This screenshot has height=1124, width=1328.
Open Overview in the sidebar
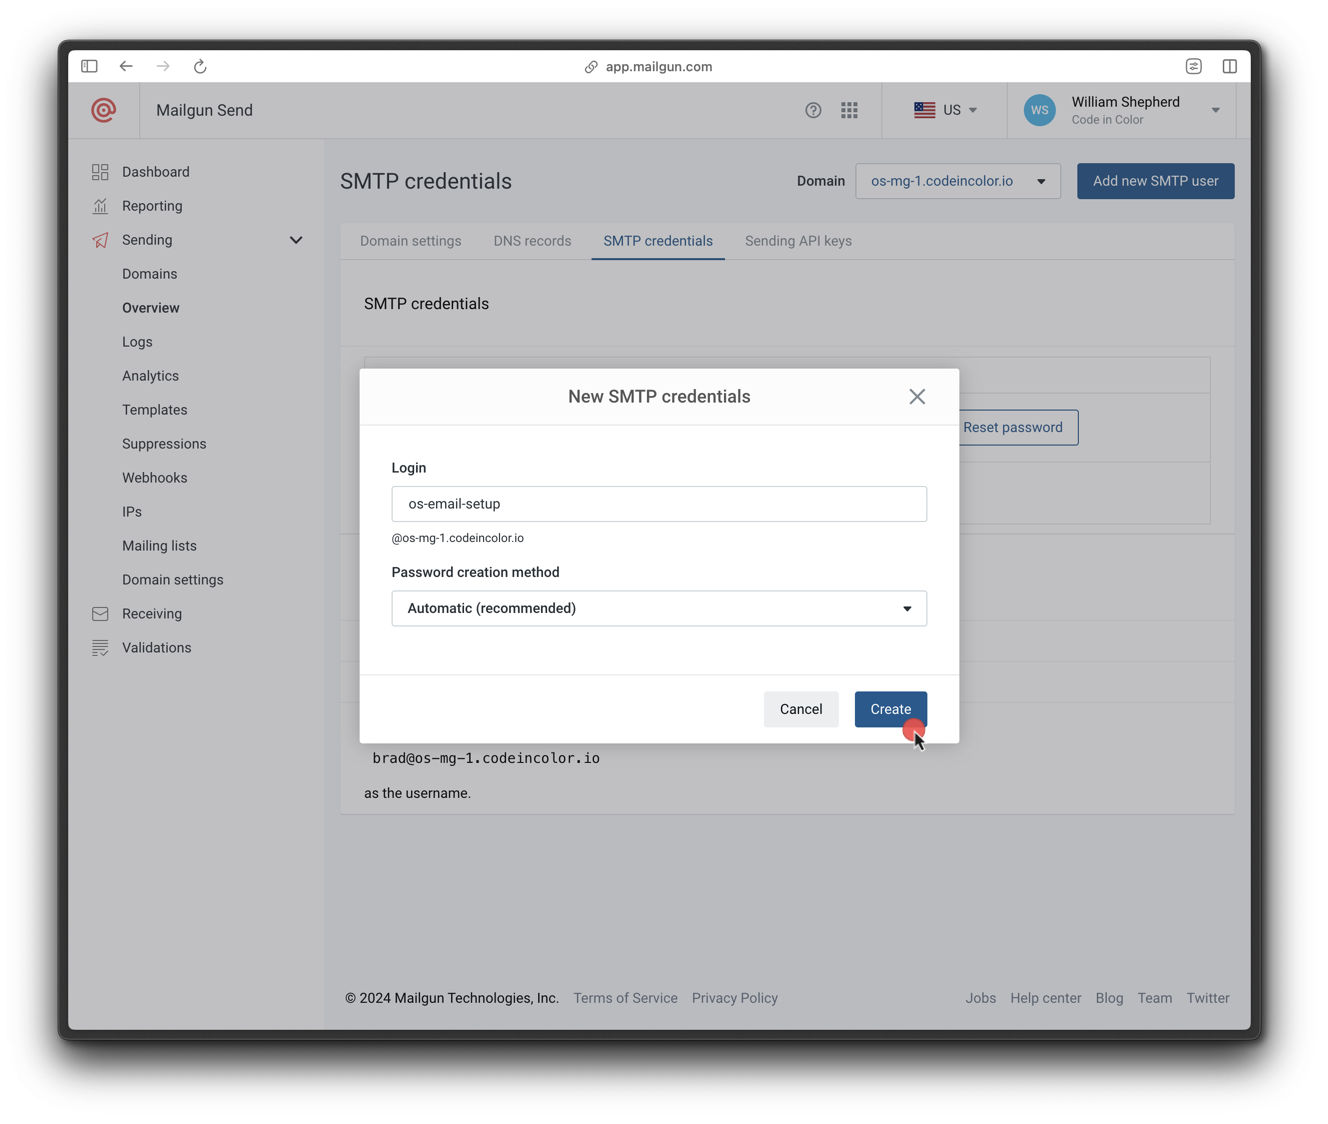151,308
